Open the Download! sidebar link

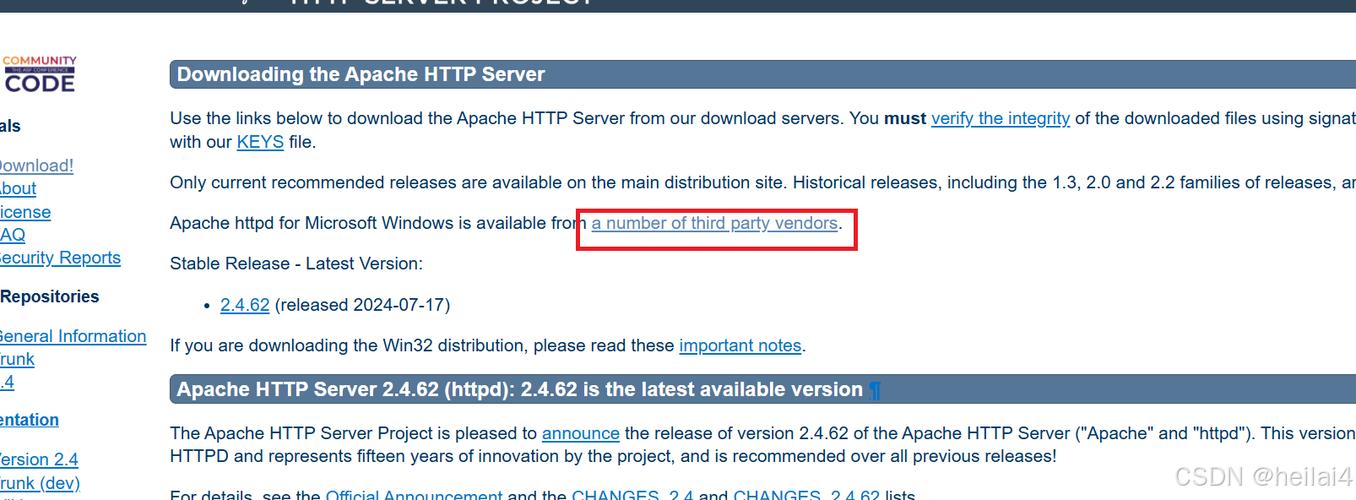36,165
